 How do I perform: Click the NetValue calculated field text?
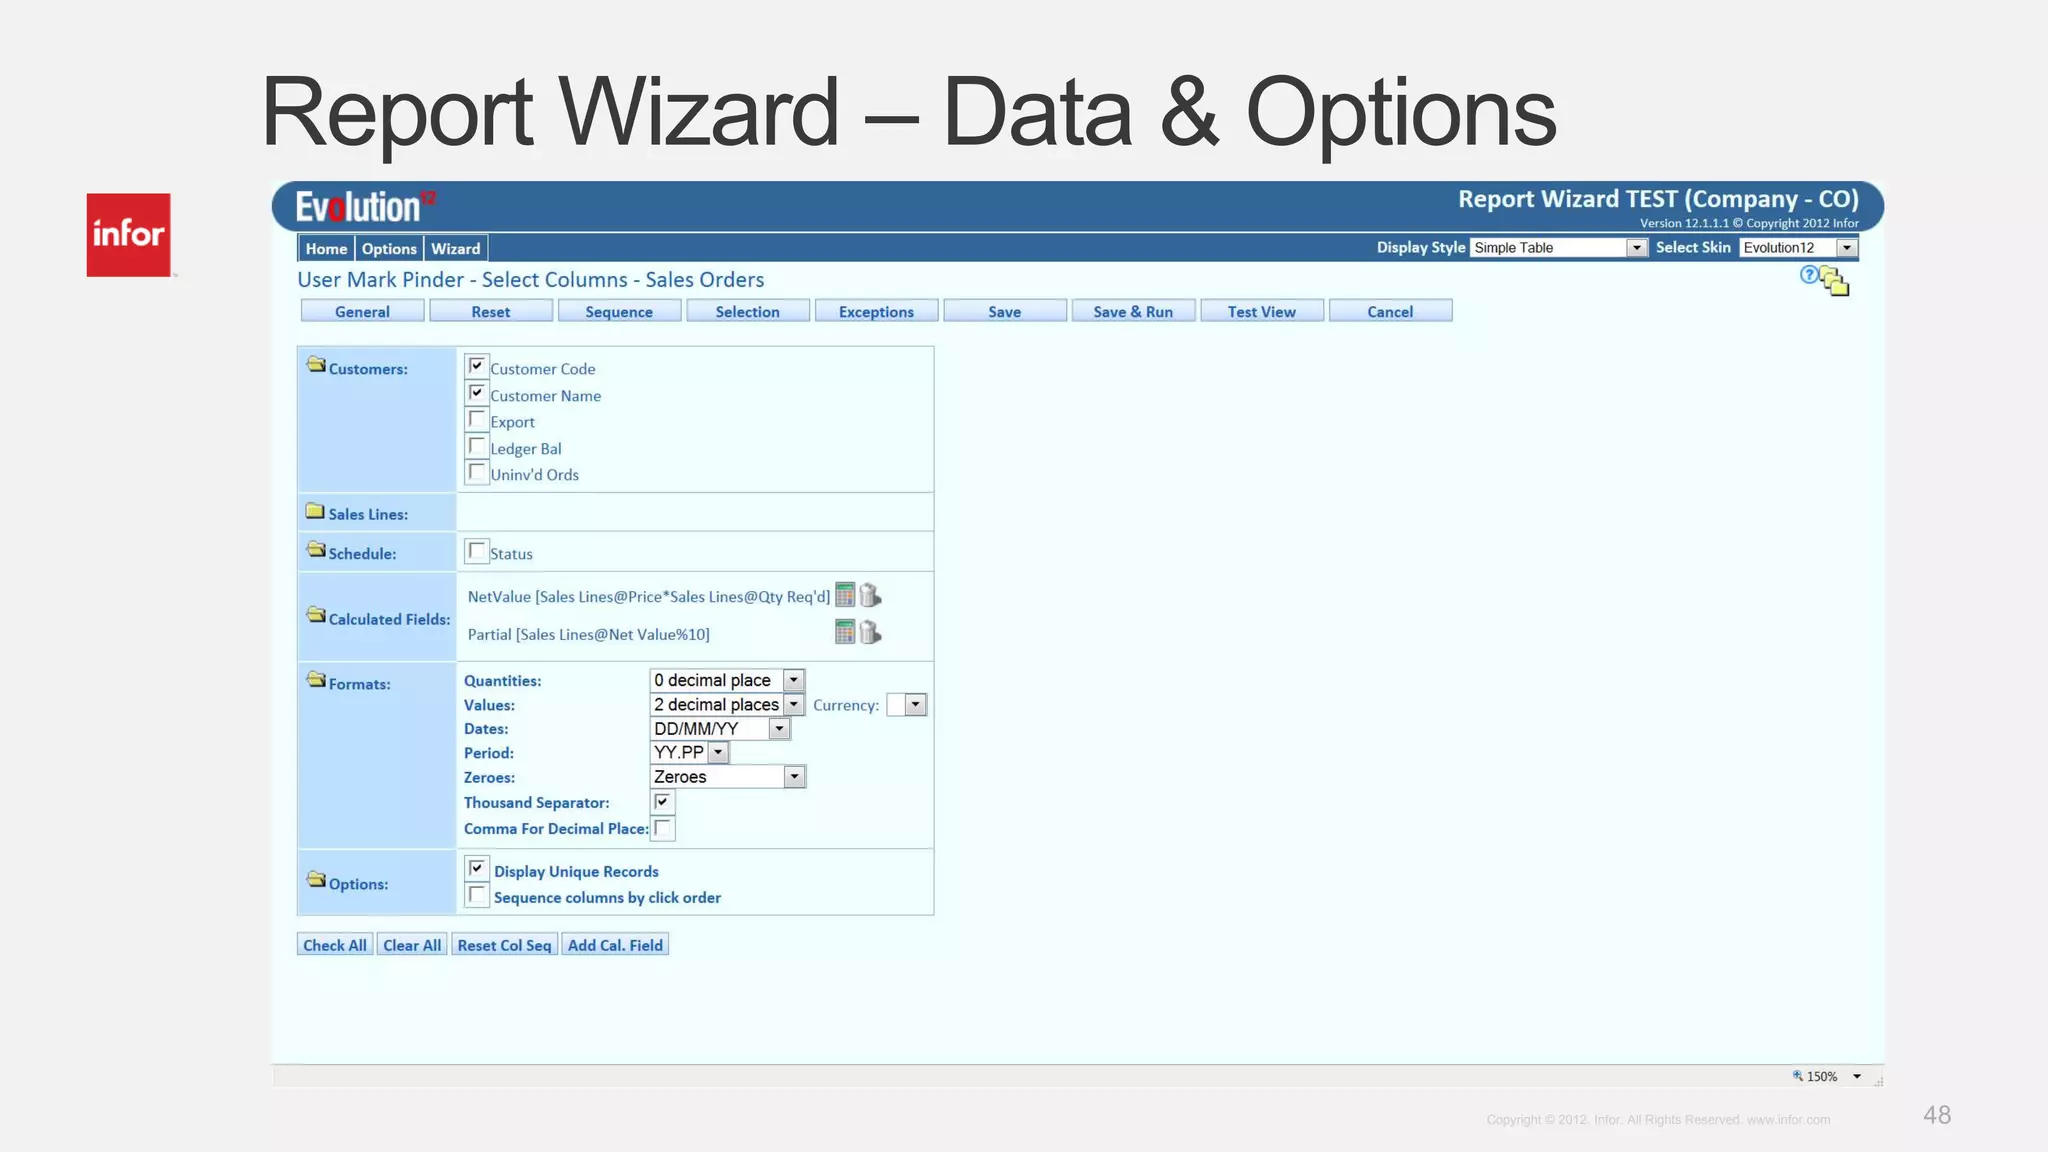[649, 597]
